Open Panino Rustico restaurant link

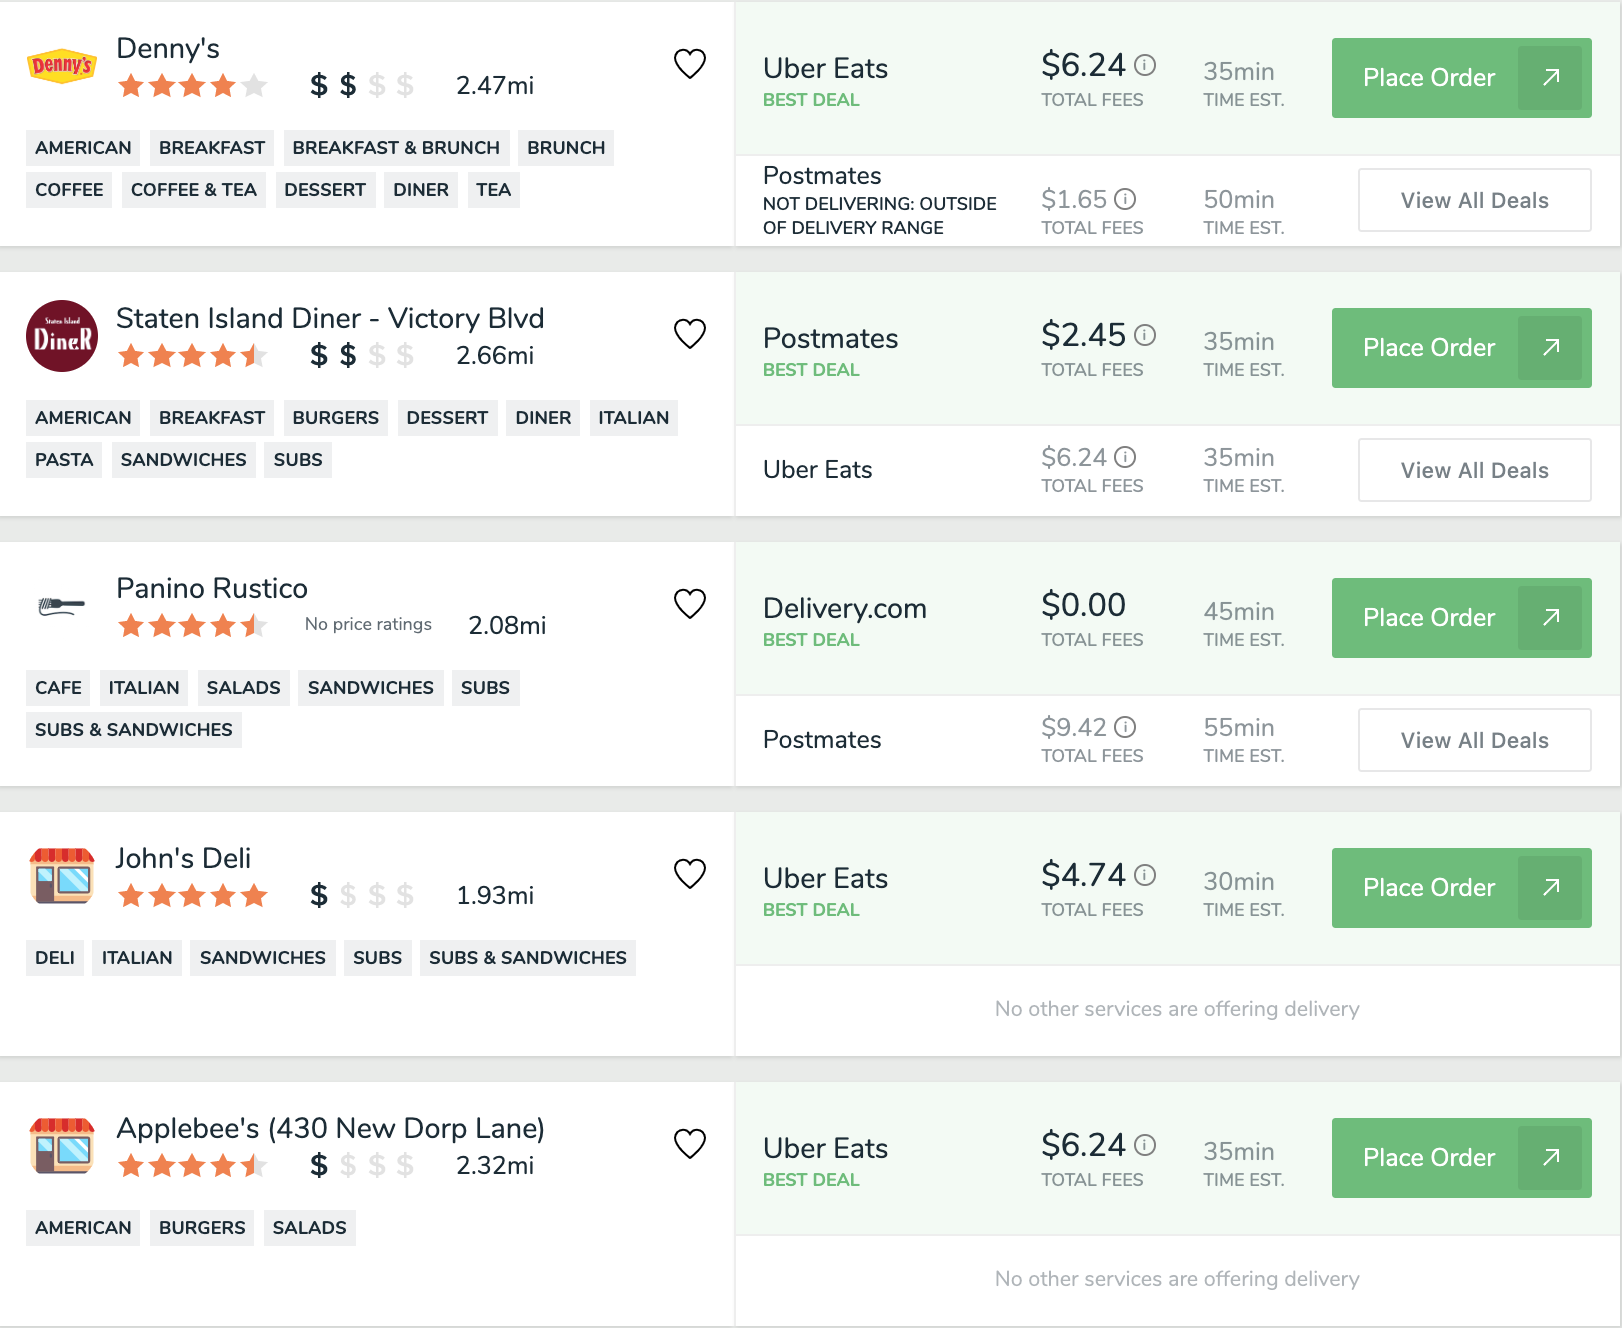tap(212, 588)
